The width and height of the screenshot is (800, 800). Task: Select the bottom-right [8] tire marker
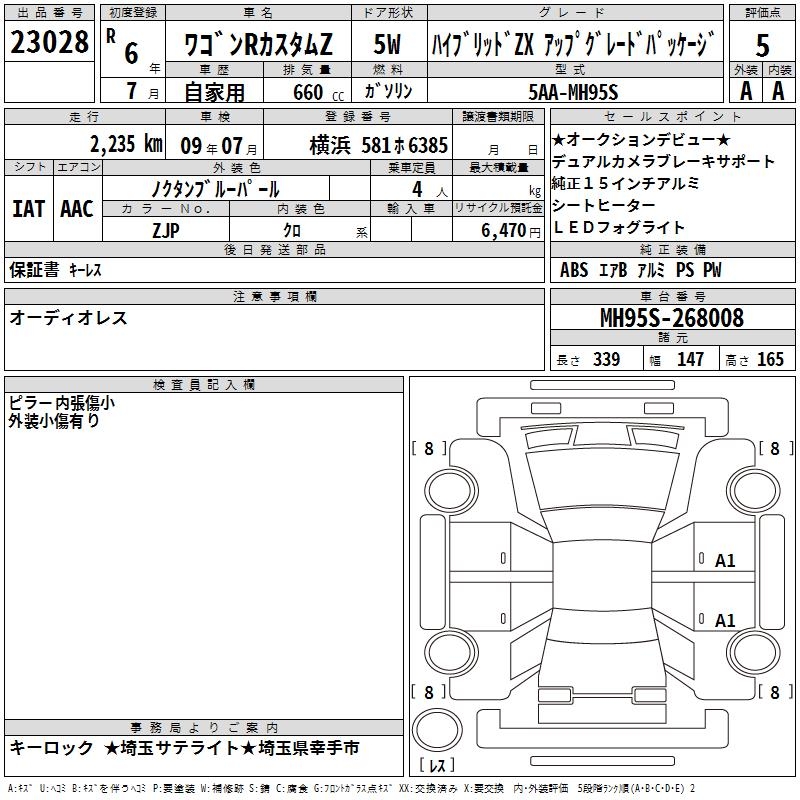773,692
